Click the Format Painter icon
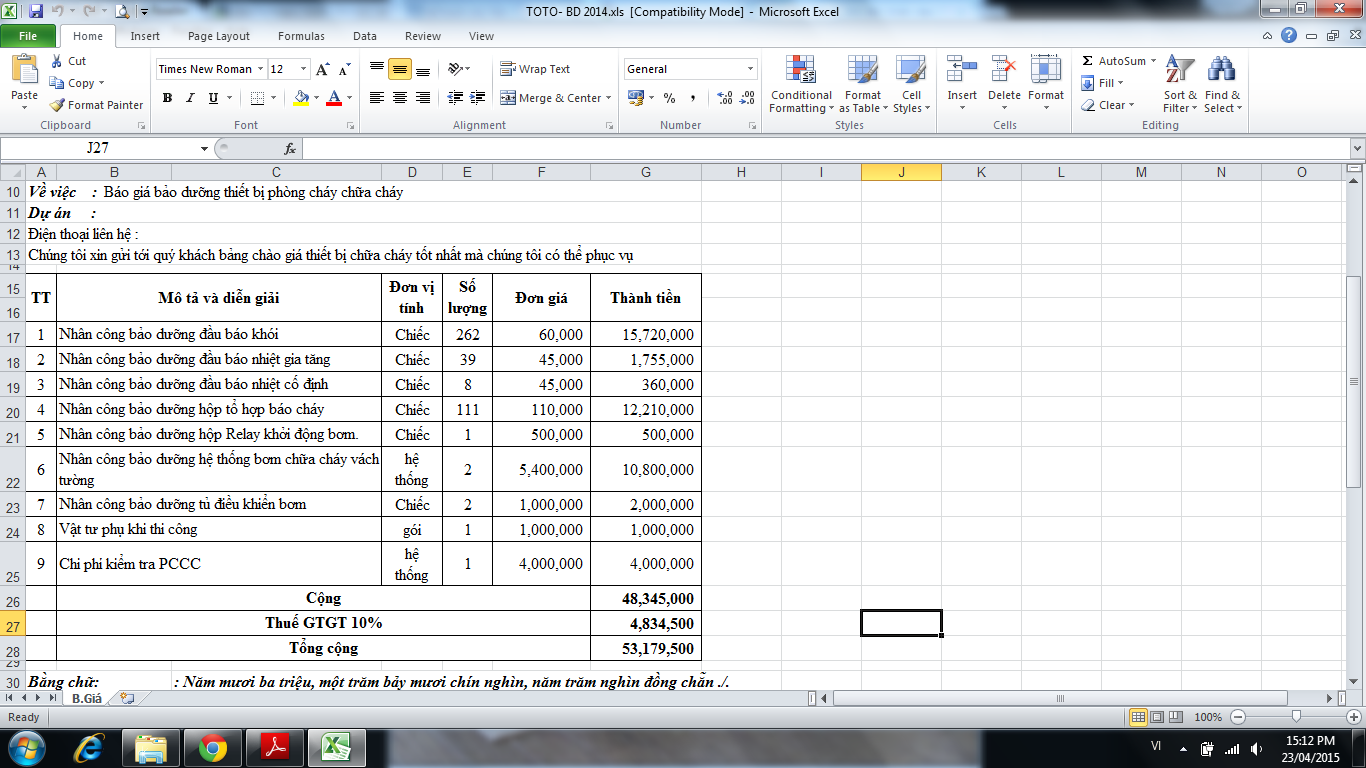Viewport: 1366px width, 768px height. (58, 105)
